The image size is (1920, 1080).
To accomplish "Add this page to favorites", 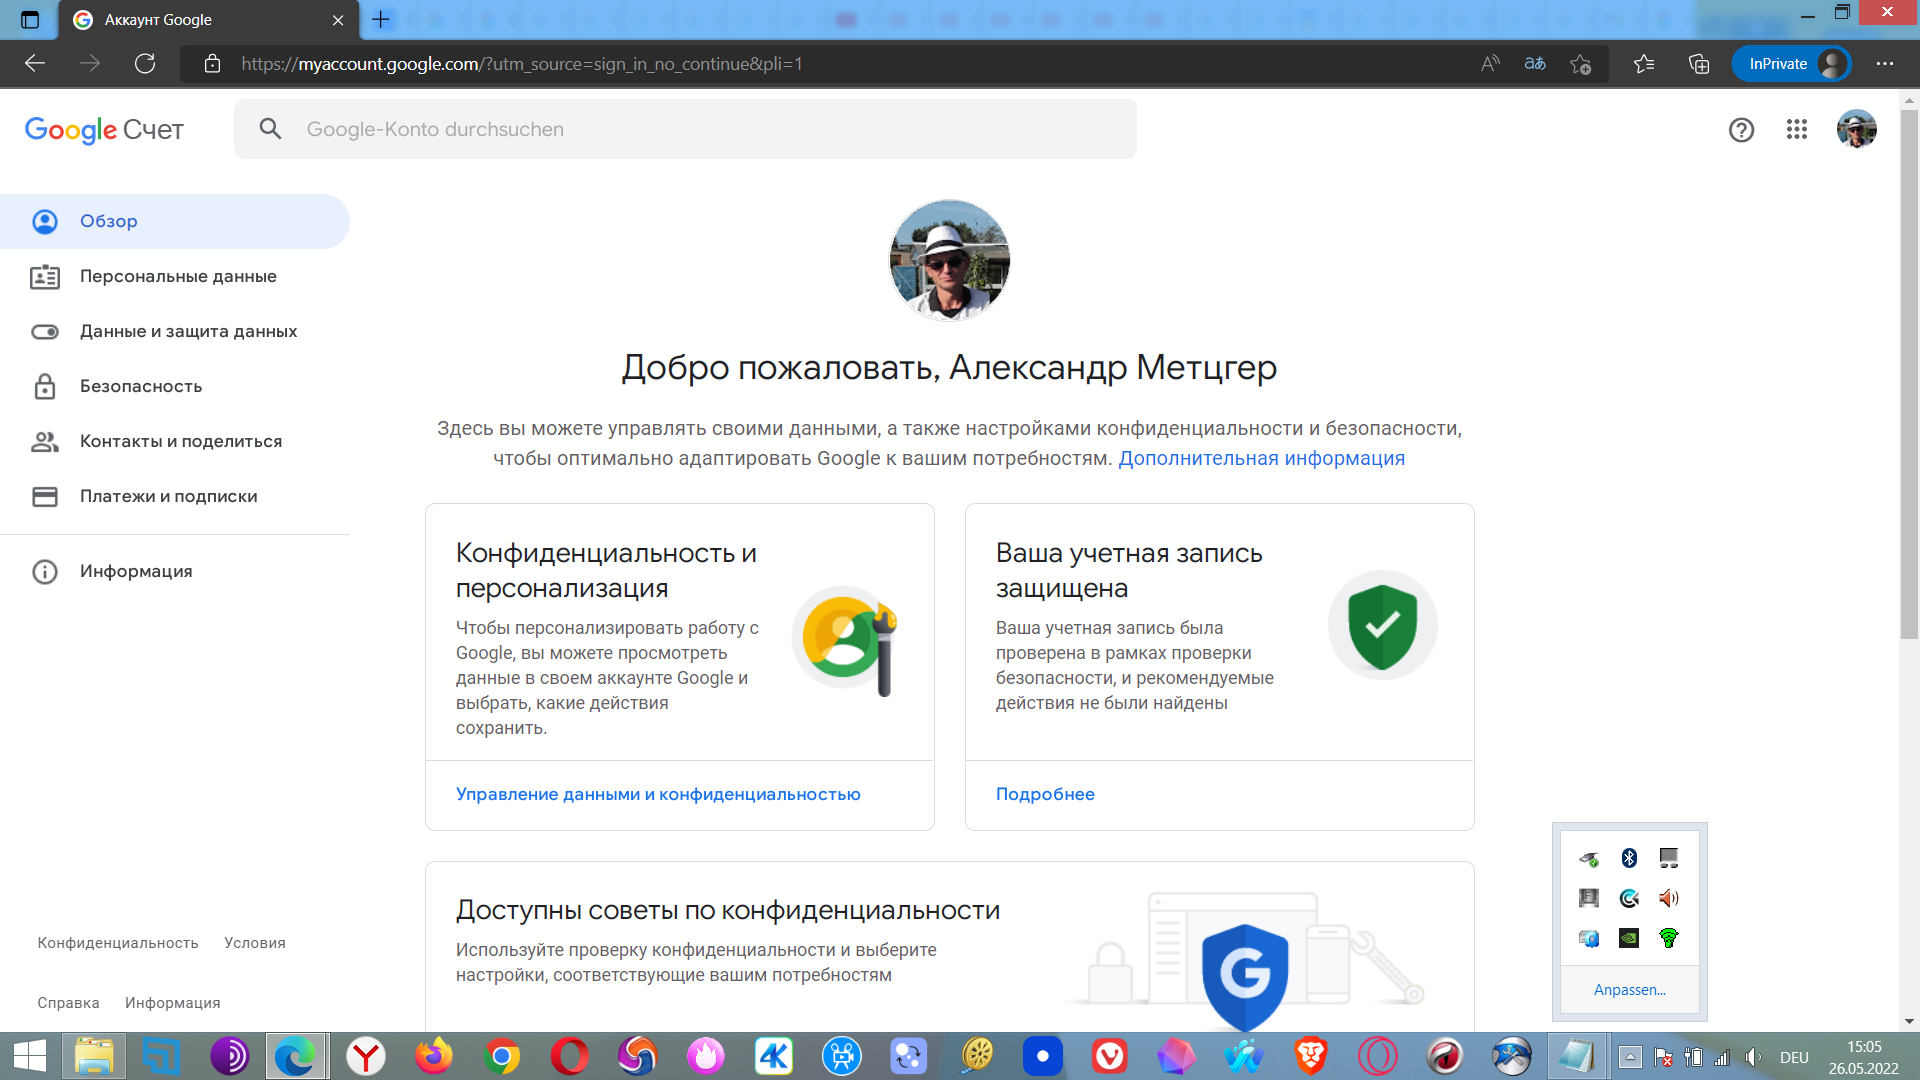I will coord(1580,64).
